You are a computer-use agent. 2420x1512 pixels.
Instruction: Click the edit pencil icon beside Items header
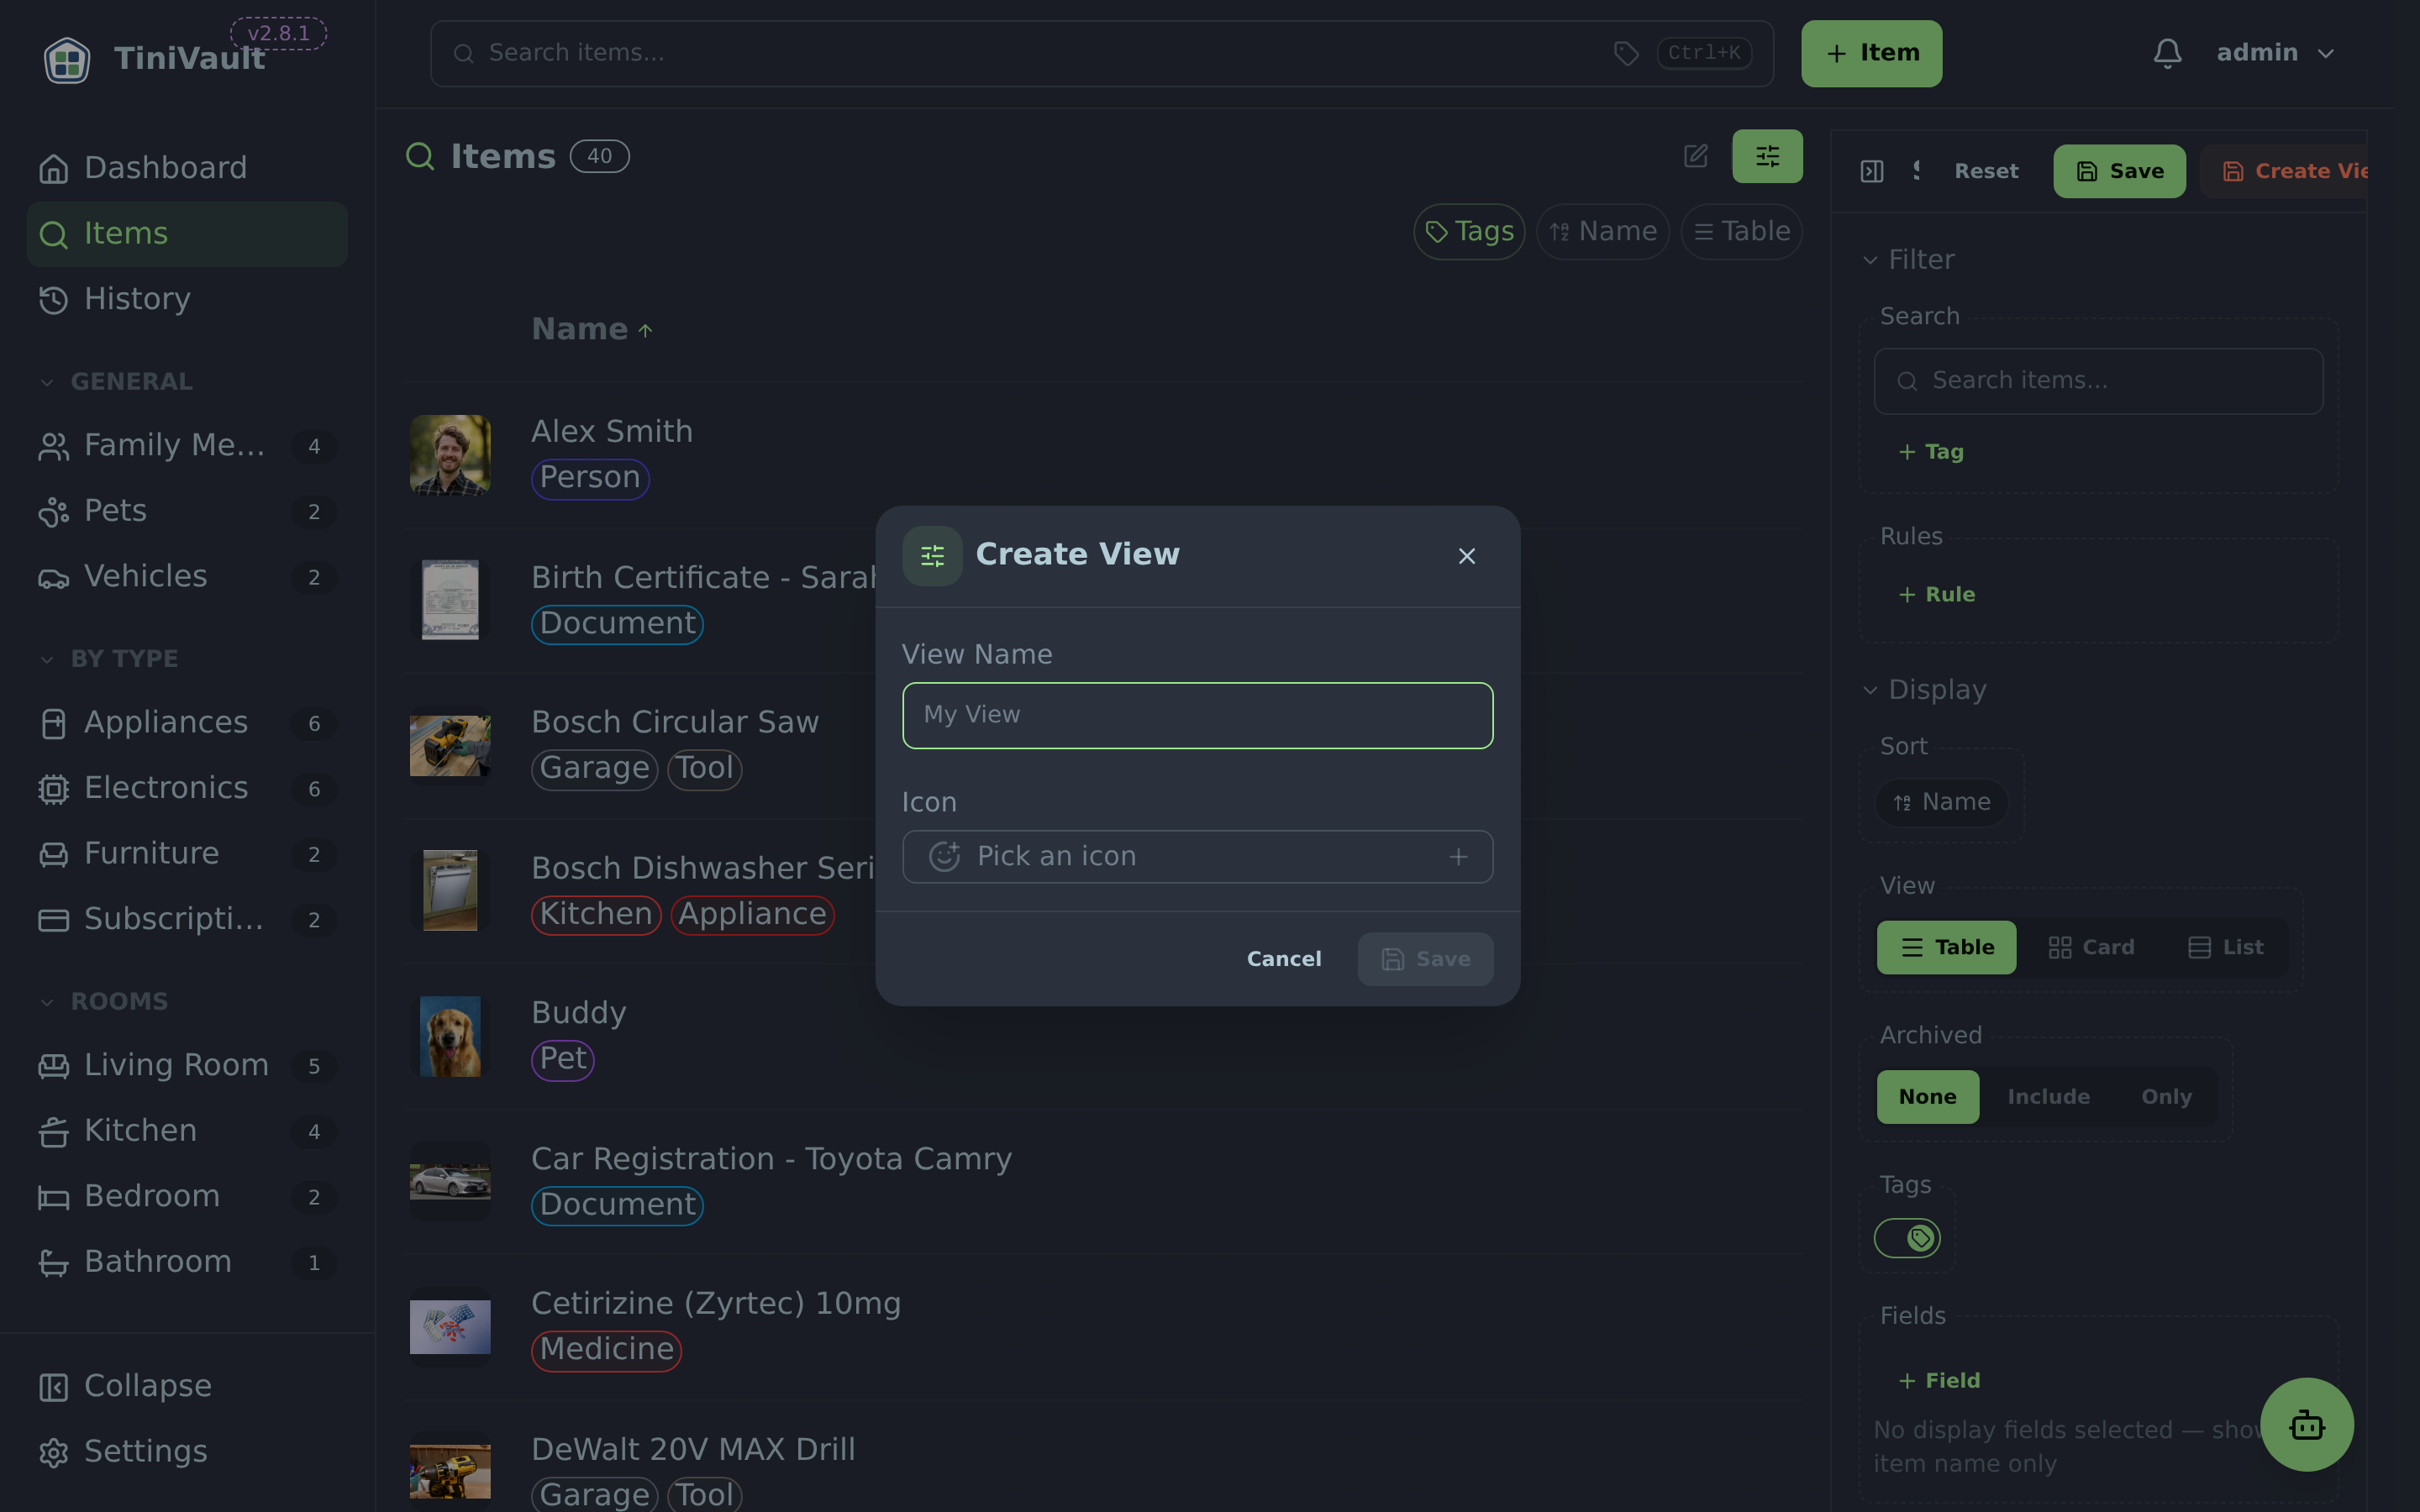pos(1696,156)
